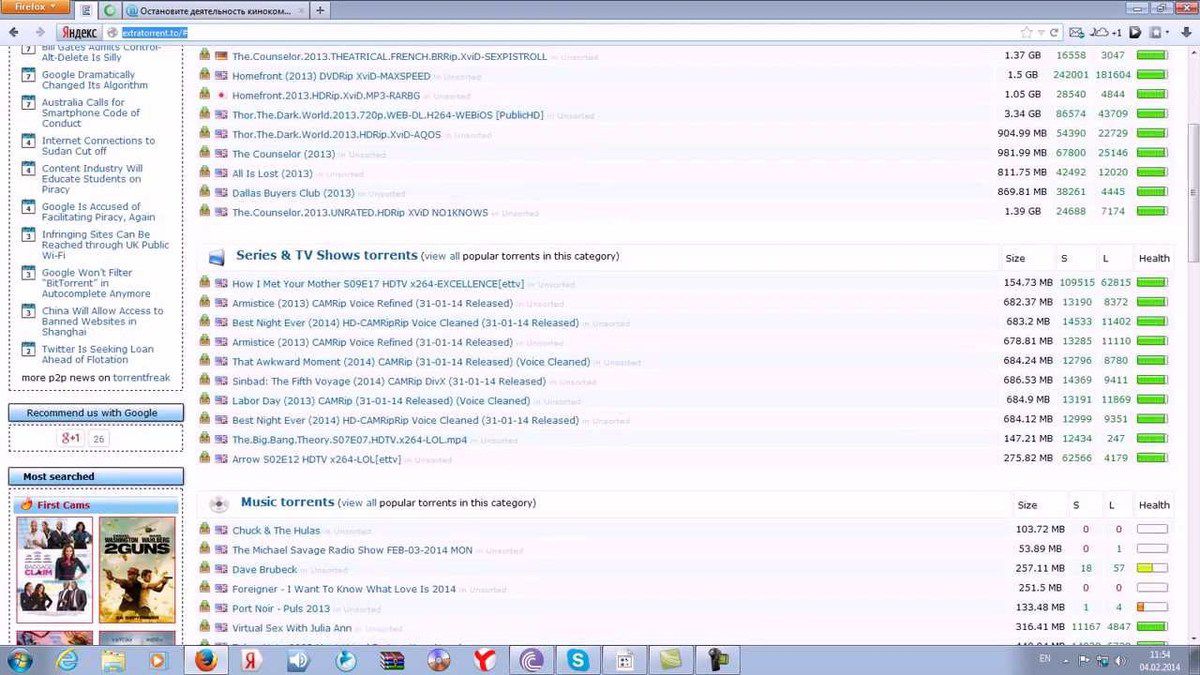This screenshot has height=675, width=1200.
Task: Open the downloads arrow icon
Action: pos(1186,32)
